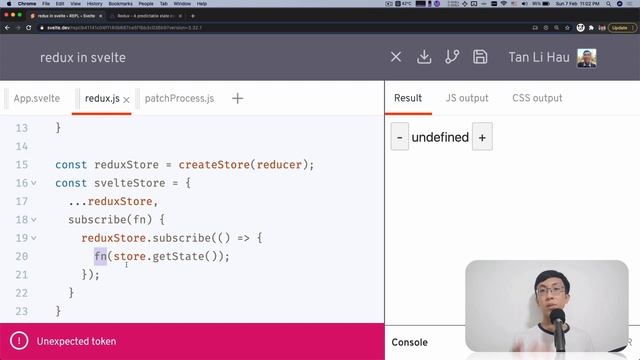Screen dimensions: 640x360
Task: Download the REPL as zip
Action: coord(424,57)
